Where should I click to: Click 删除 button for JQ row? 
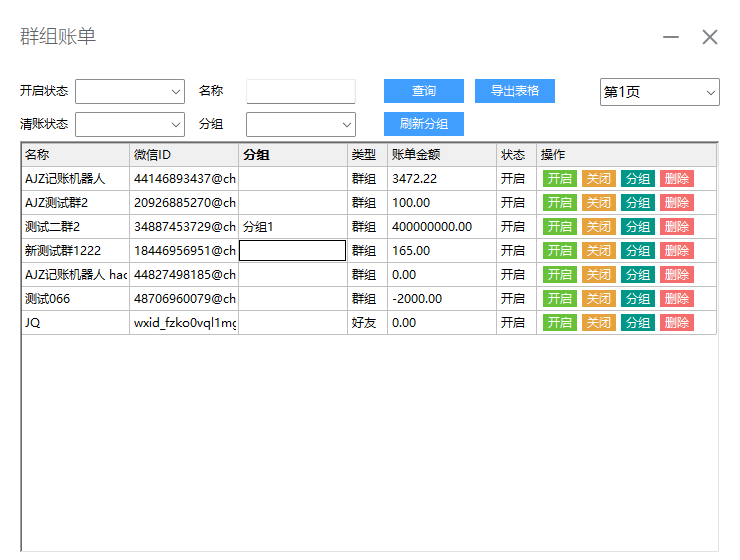676,323
